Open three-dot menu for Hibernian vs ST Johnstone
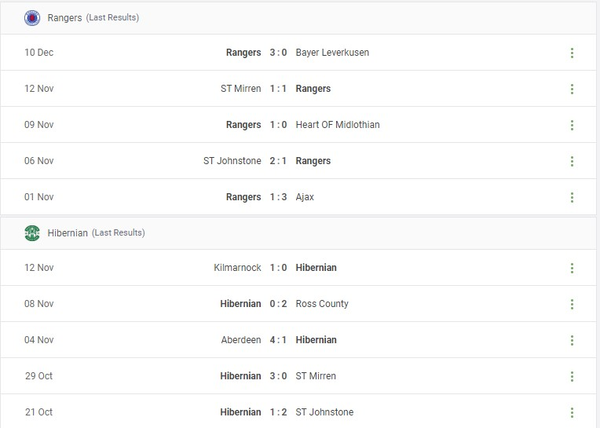This screenshot has height=428, width=600. [572, 412]
